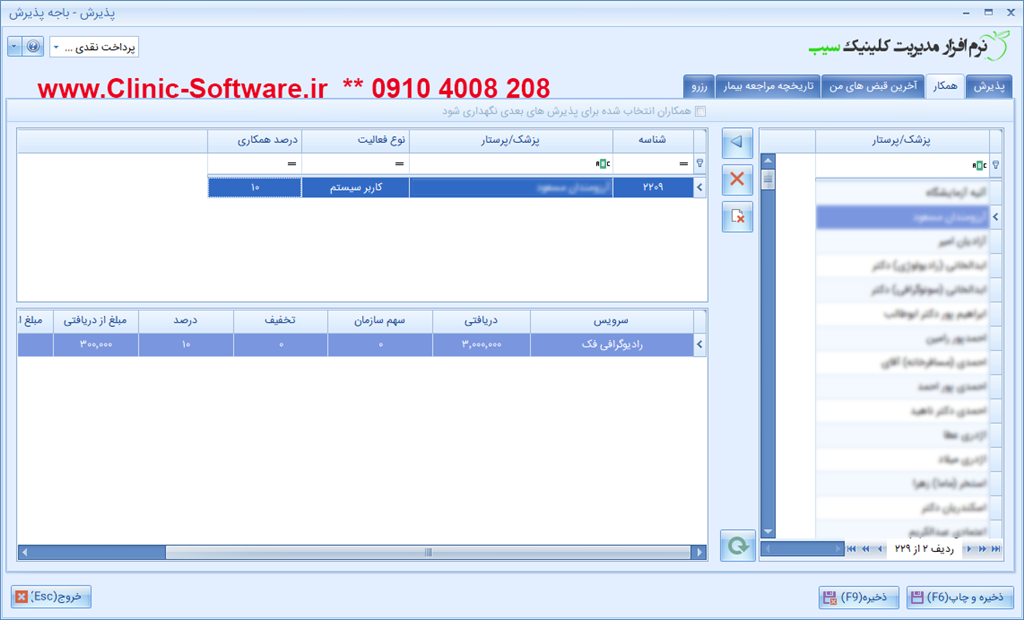
Task: Toggle the keep selected colleagues checkbox
Action: coord(700,112)
